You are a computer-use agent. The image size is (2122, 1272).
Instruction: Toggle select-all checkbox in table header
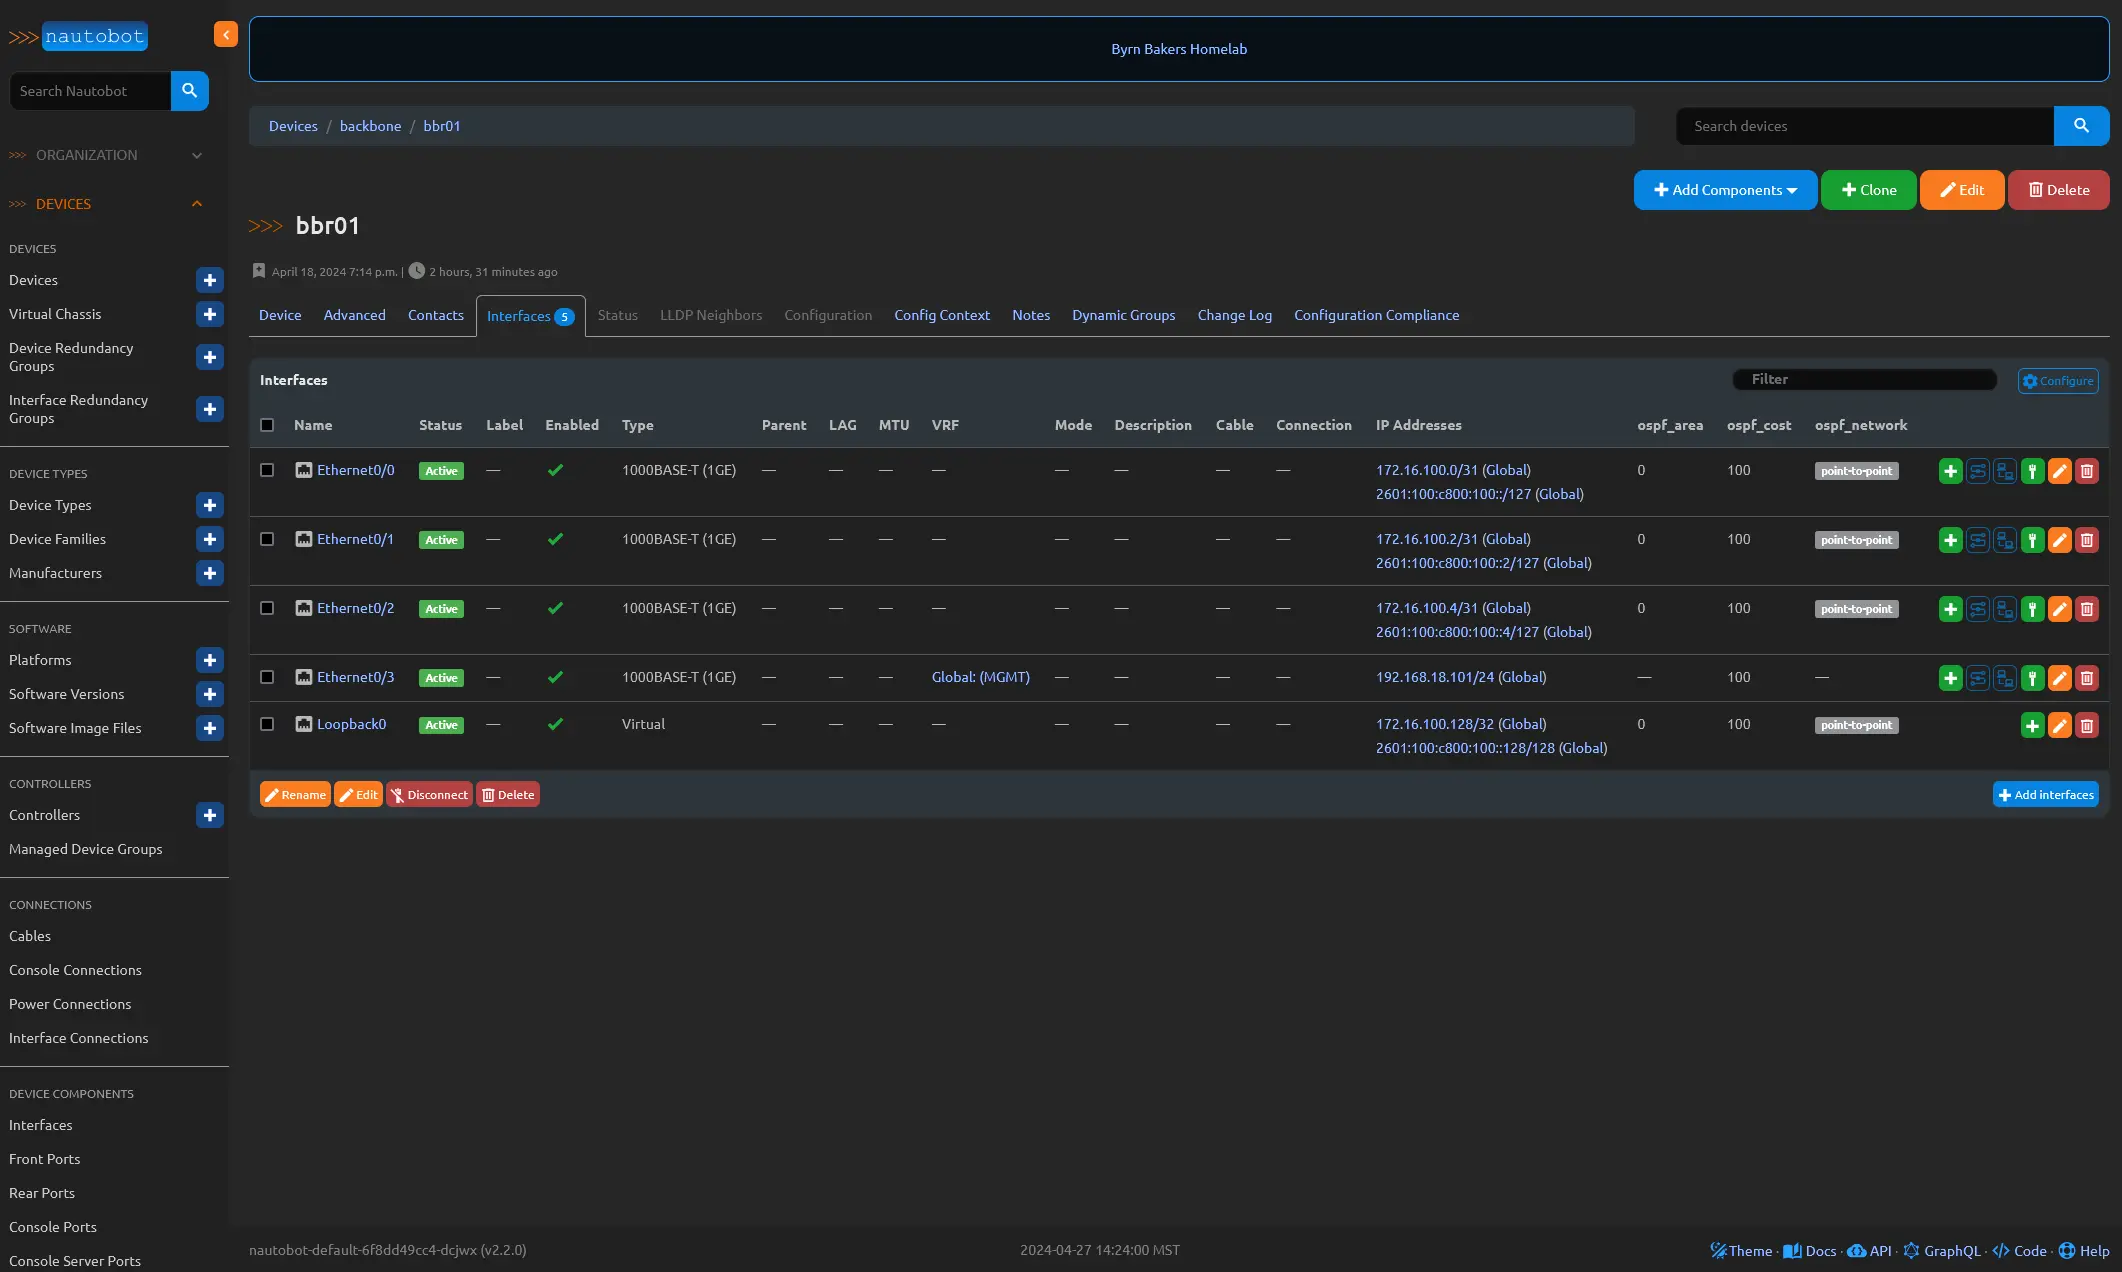(267, 425)
